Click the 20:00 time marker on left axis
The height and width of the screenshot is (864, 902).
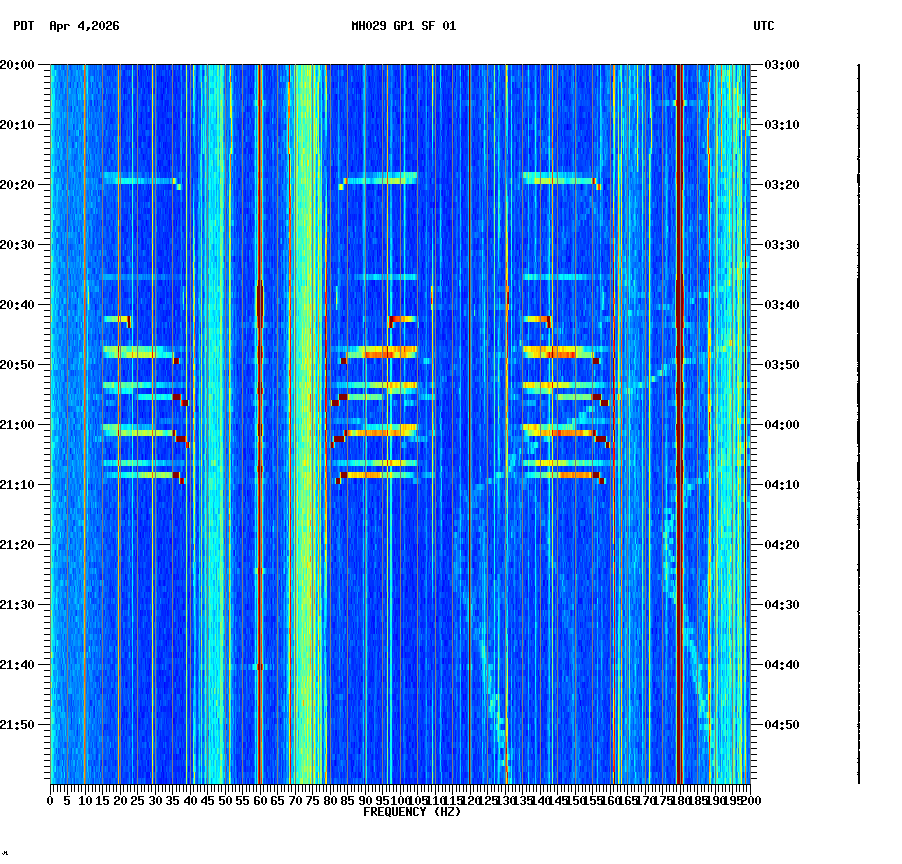pyautogui.click(x=24, y=63)
